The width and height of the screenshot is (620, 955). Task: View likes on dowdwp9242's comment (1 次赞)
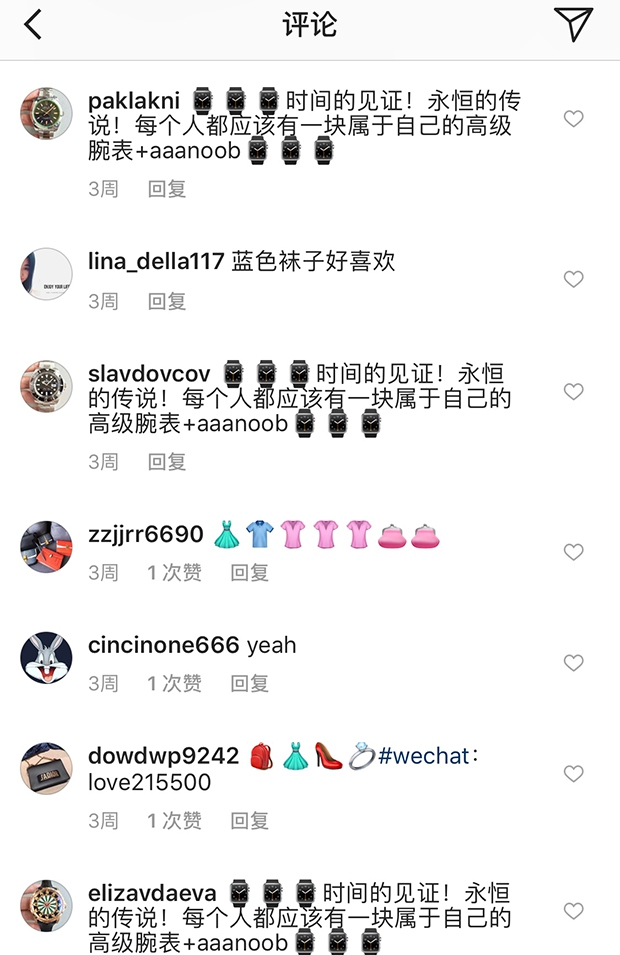click(x=174, y=821)
